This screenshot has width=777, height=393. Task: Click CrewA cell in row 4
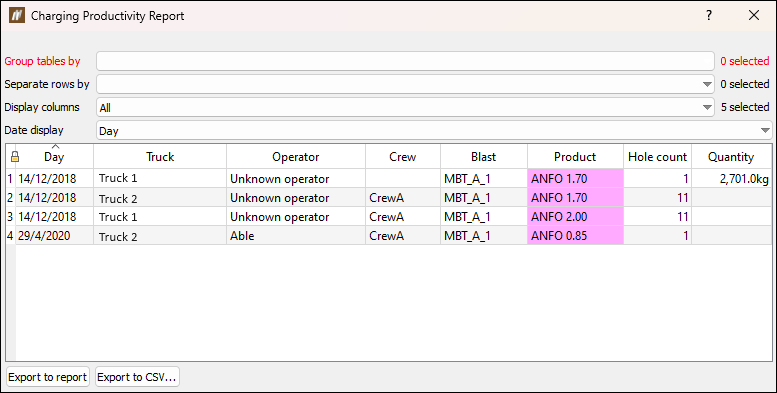coord(403,235)
